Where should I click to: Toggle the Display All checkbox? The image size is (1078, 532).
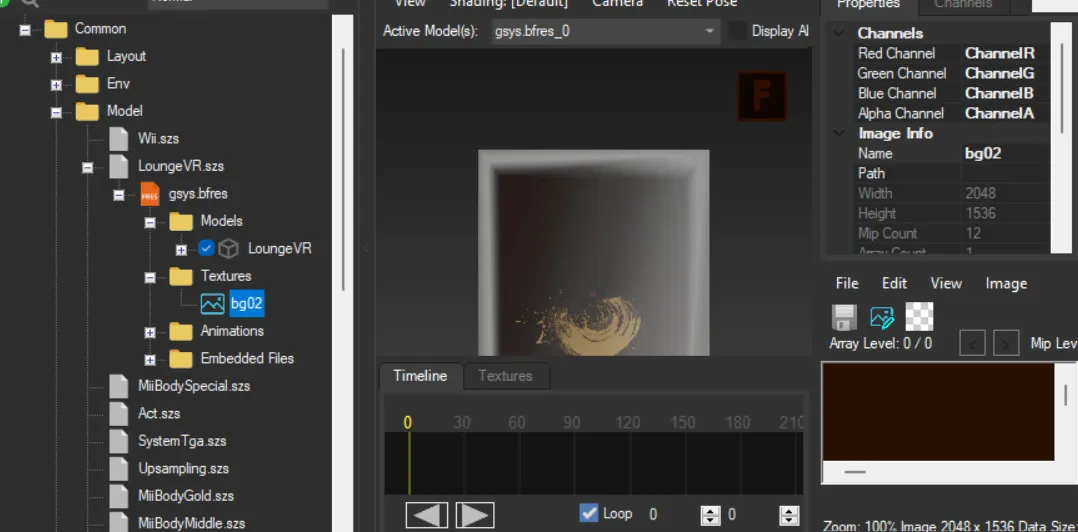[737, 31]
